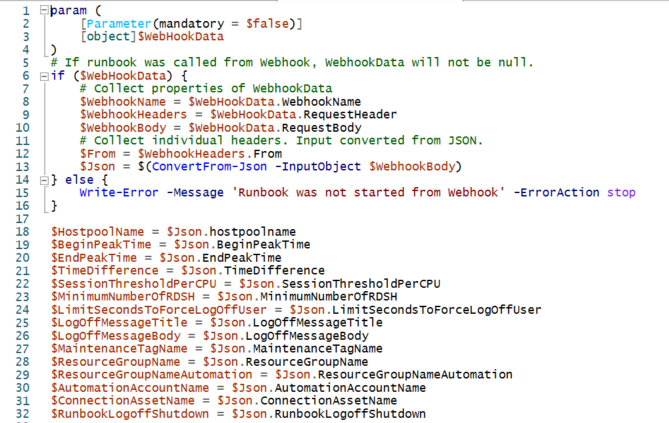
Task: Click the -InputObject parameter
Action: 318,167
